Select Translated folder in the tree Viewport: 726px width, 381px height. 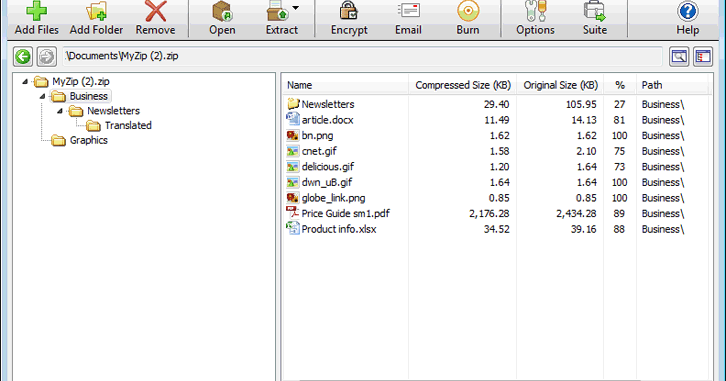[x=128, y=125]
